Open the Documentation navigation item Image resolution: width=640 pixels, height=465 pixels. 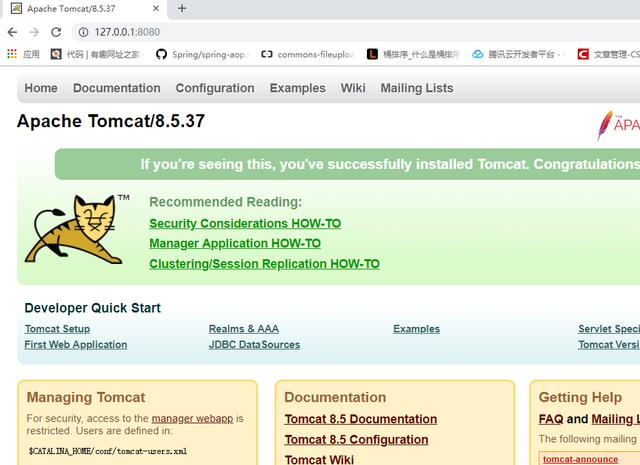click(117, 88)
